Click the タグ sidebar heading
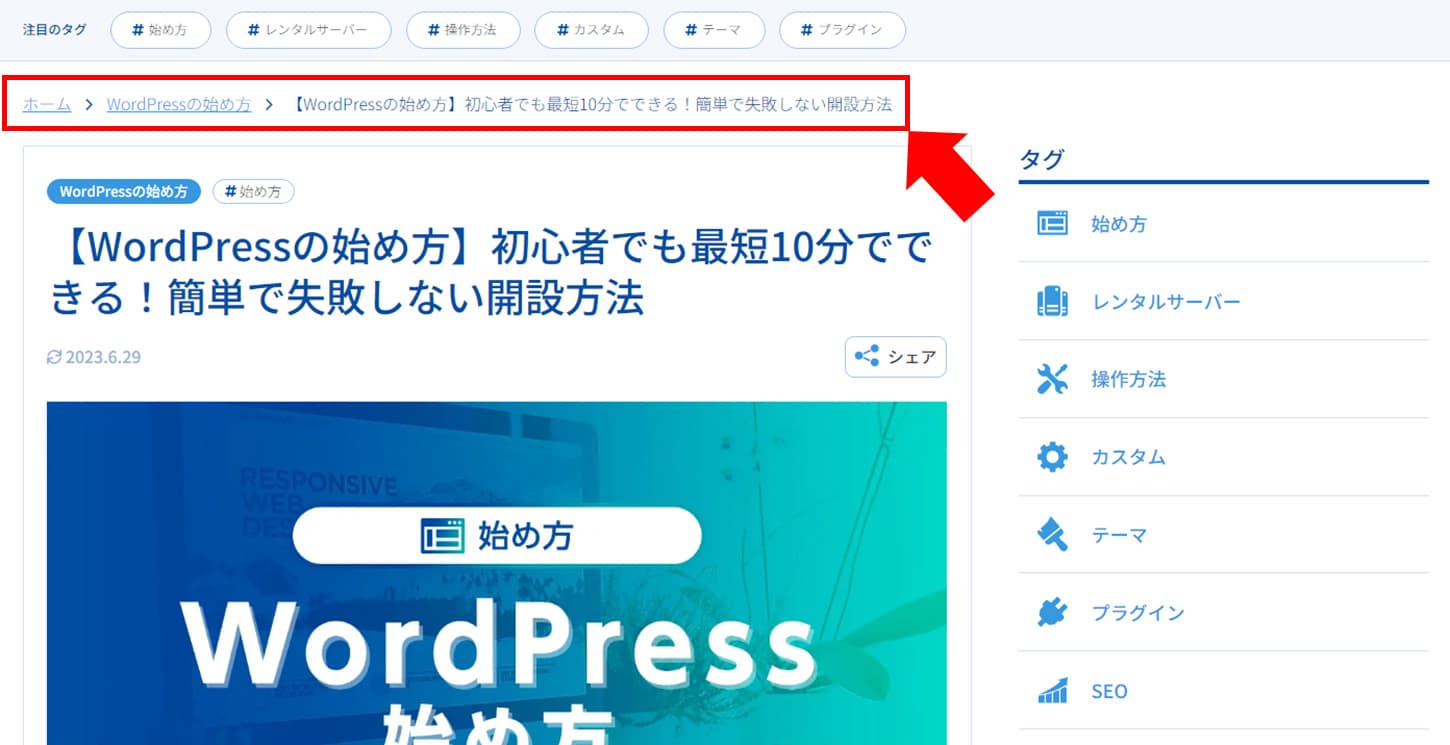Viewport: 1450px width, 745px height. click(1042, 158)
